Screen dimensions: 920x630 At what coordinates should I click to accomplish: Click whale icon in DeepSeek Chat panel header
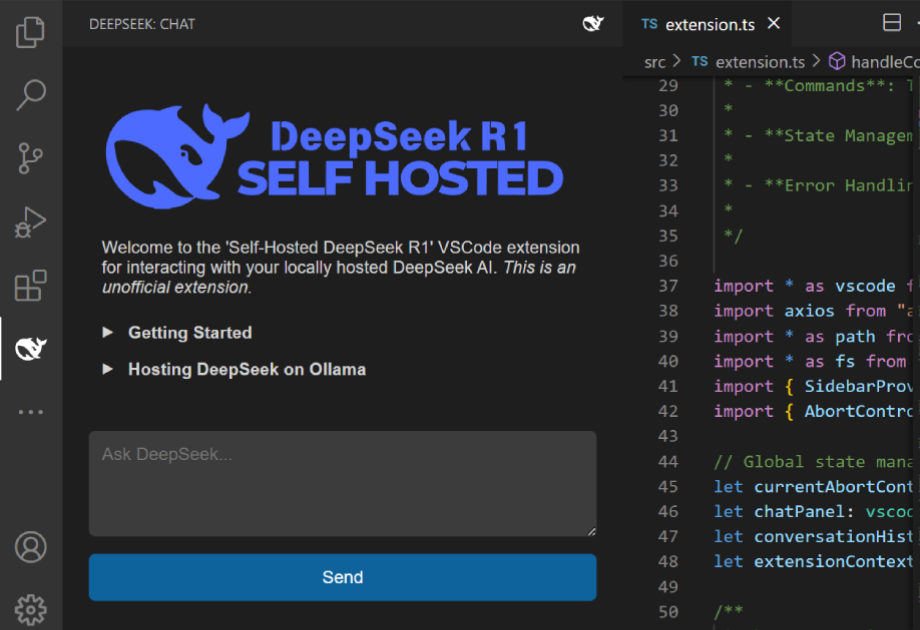[x=594, y=24]
